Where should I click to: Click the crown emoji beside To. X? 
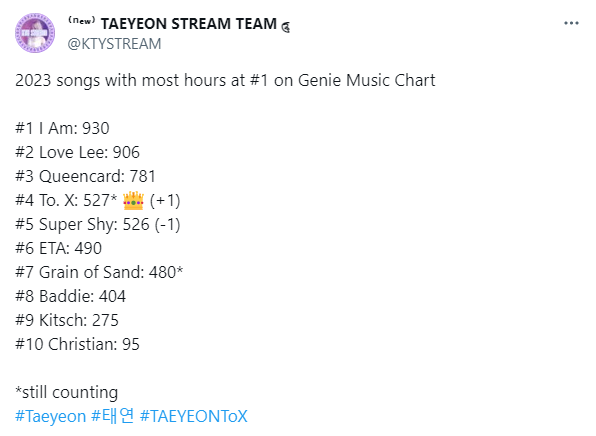click(x=133, y=201)
